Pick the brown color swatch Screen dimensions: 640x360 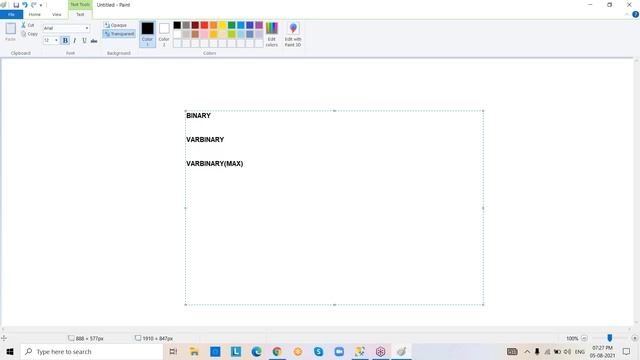tap(195, 34)
